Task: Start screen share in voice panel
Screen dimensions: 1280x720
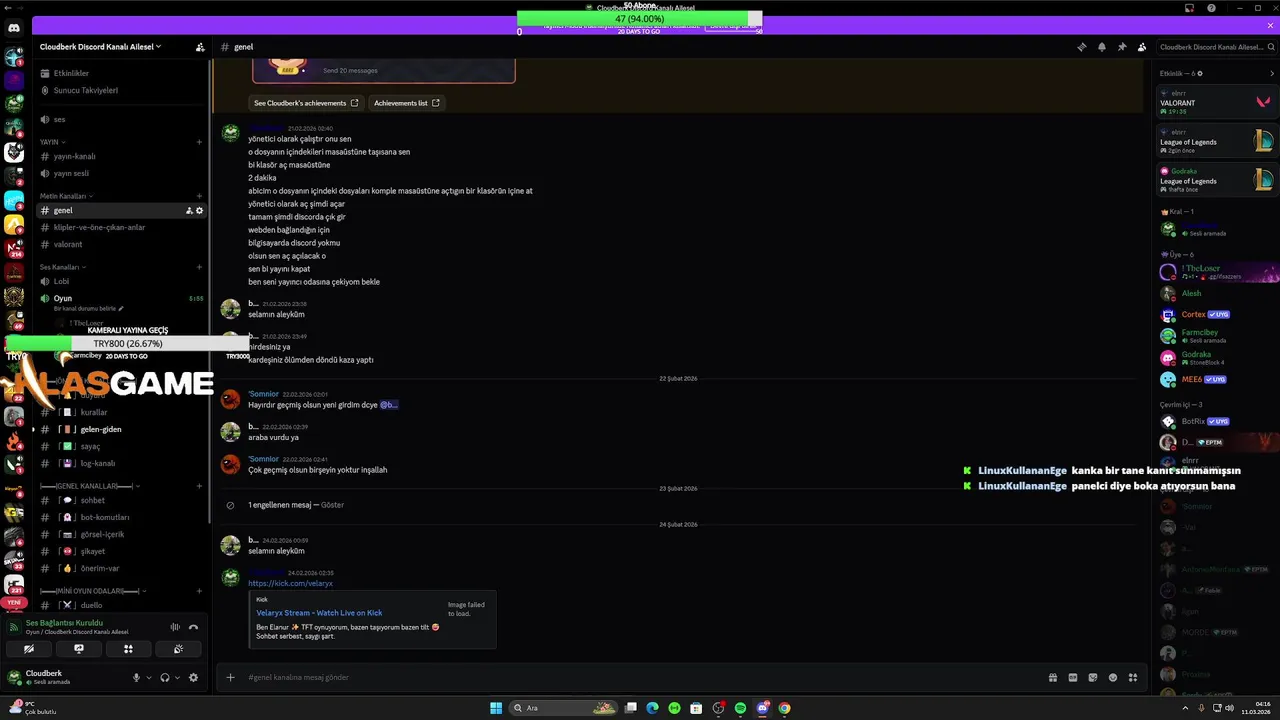Action: [79, 649]
